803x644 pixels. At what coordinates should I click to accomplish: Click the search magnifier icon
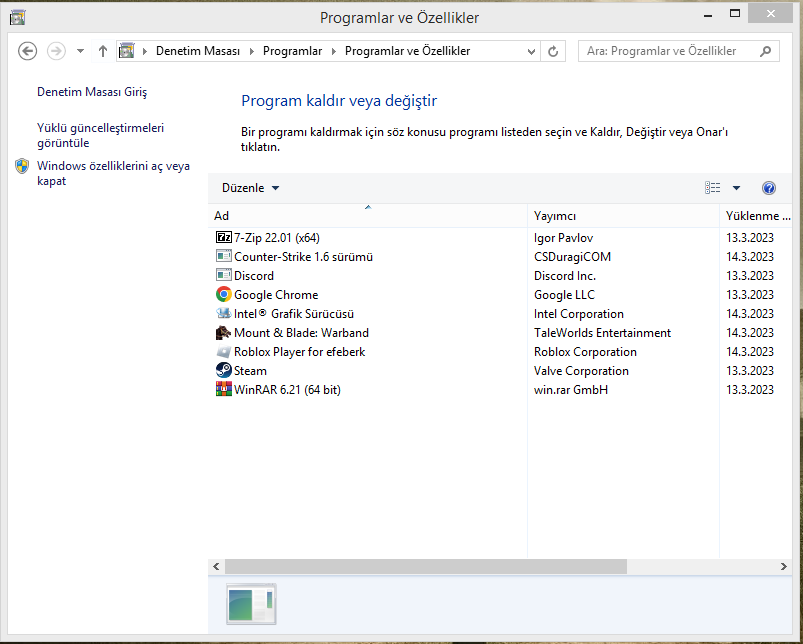pos(766,51)
